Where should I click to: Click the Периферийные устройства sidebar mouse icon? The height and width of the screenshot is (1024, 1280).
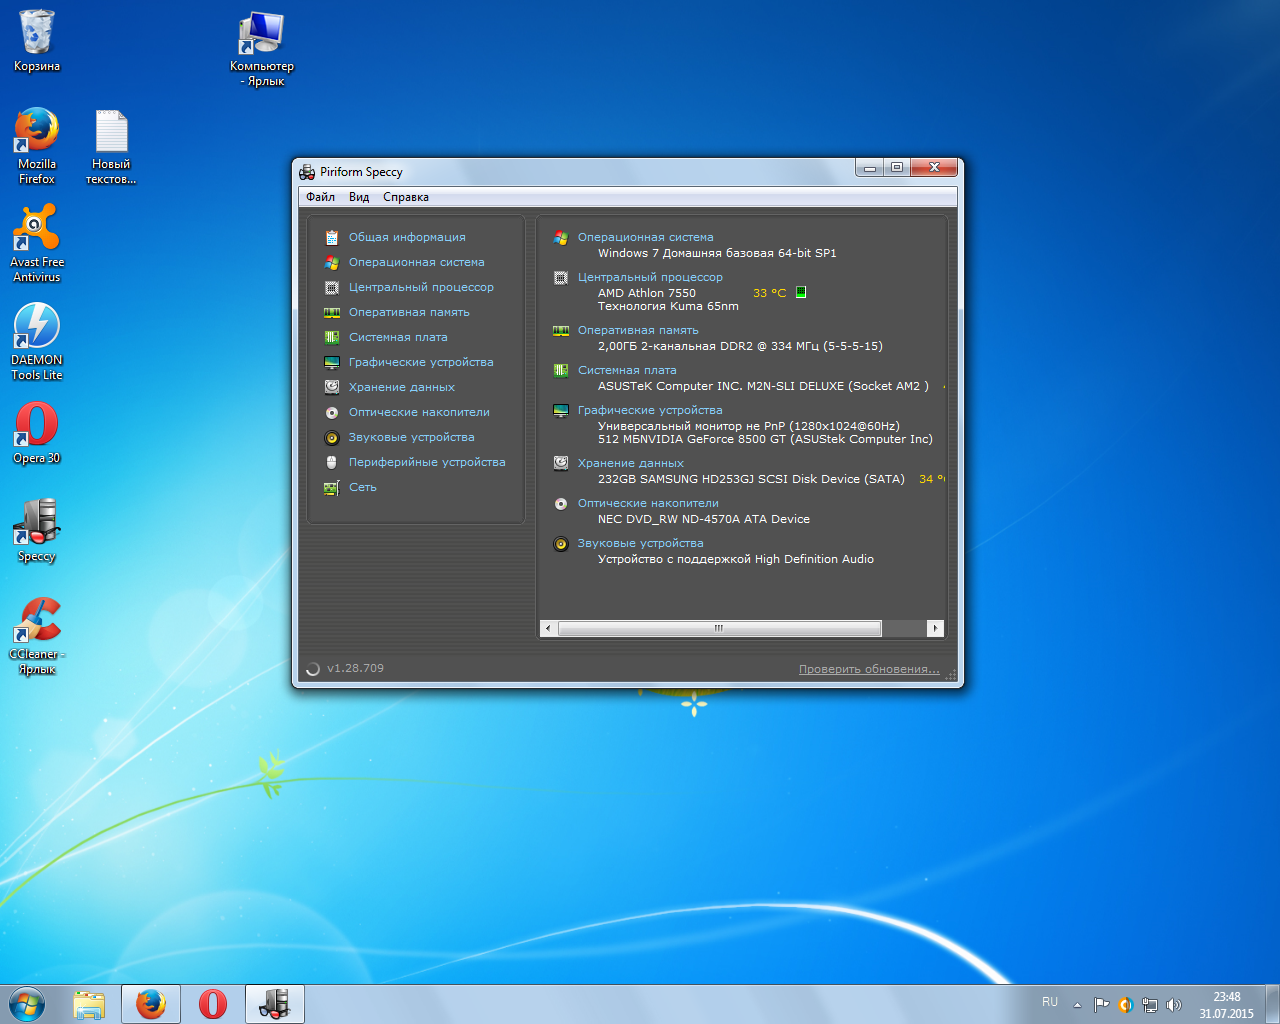(x=332, y=462)
